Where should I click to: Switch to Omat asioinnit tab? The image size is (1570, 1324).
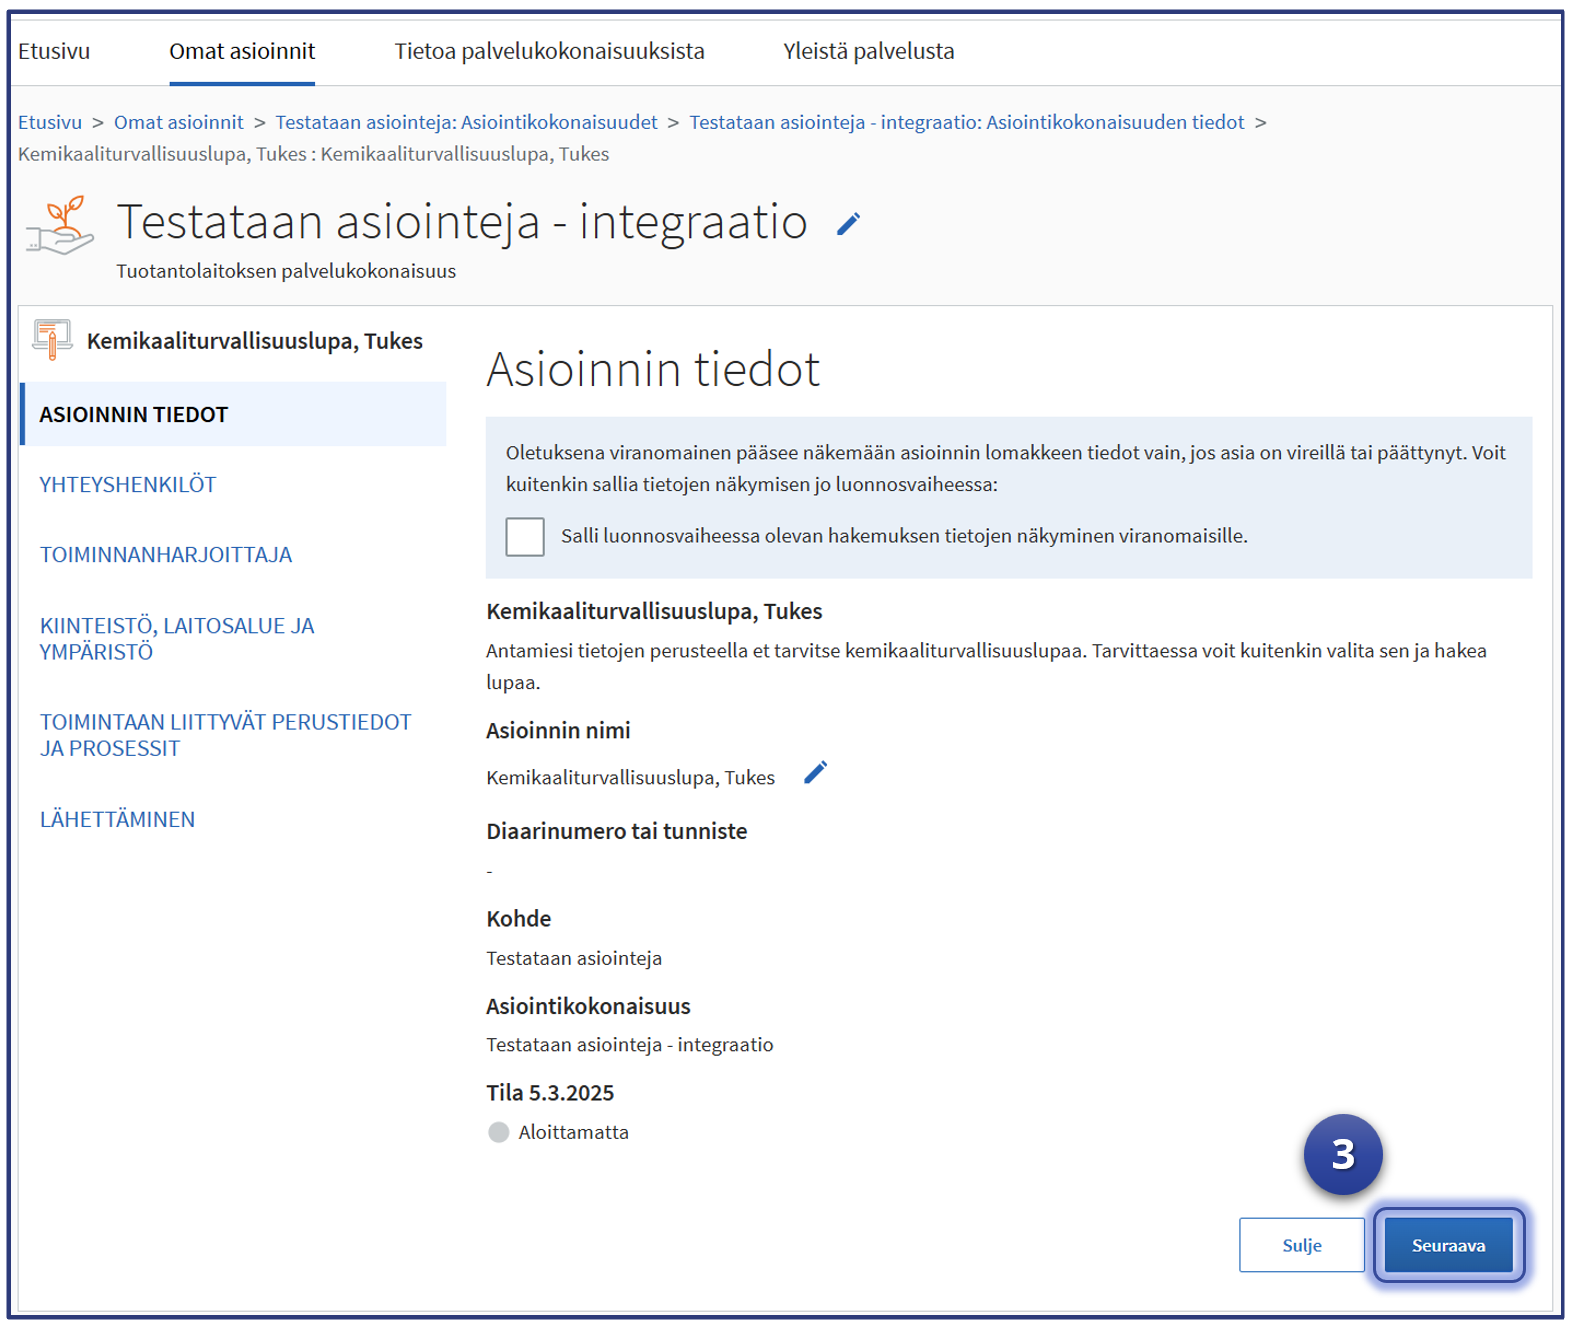click(x=242, y=51)
